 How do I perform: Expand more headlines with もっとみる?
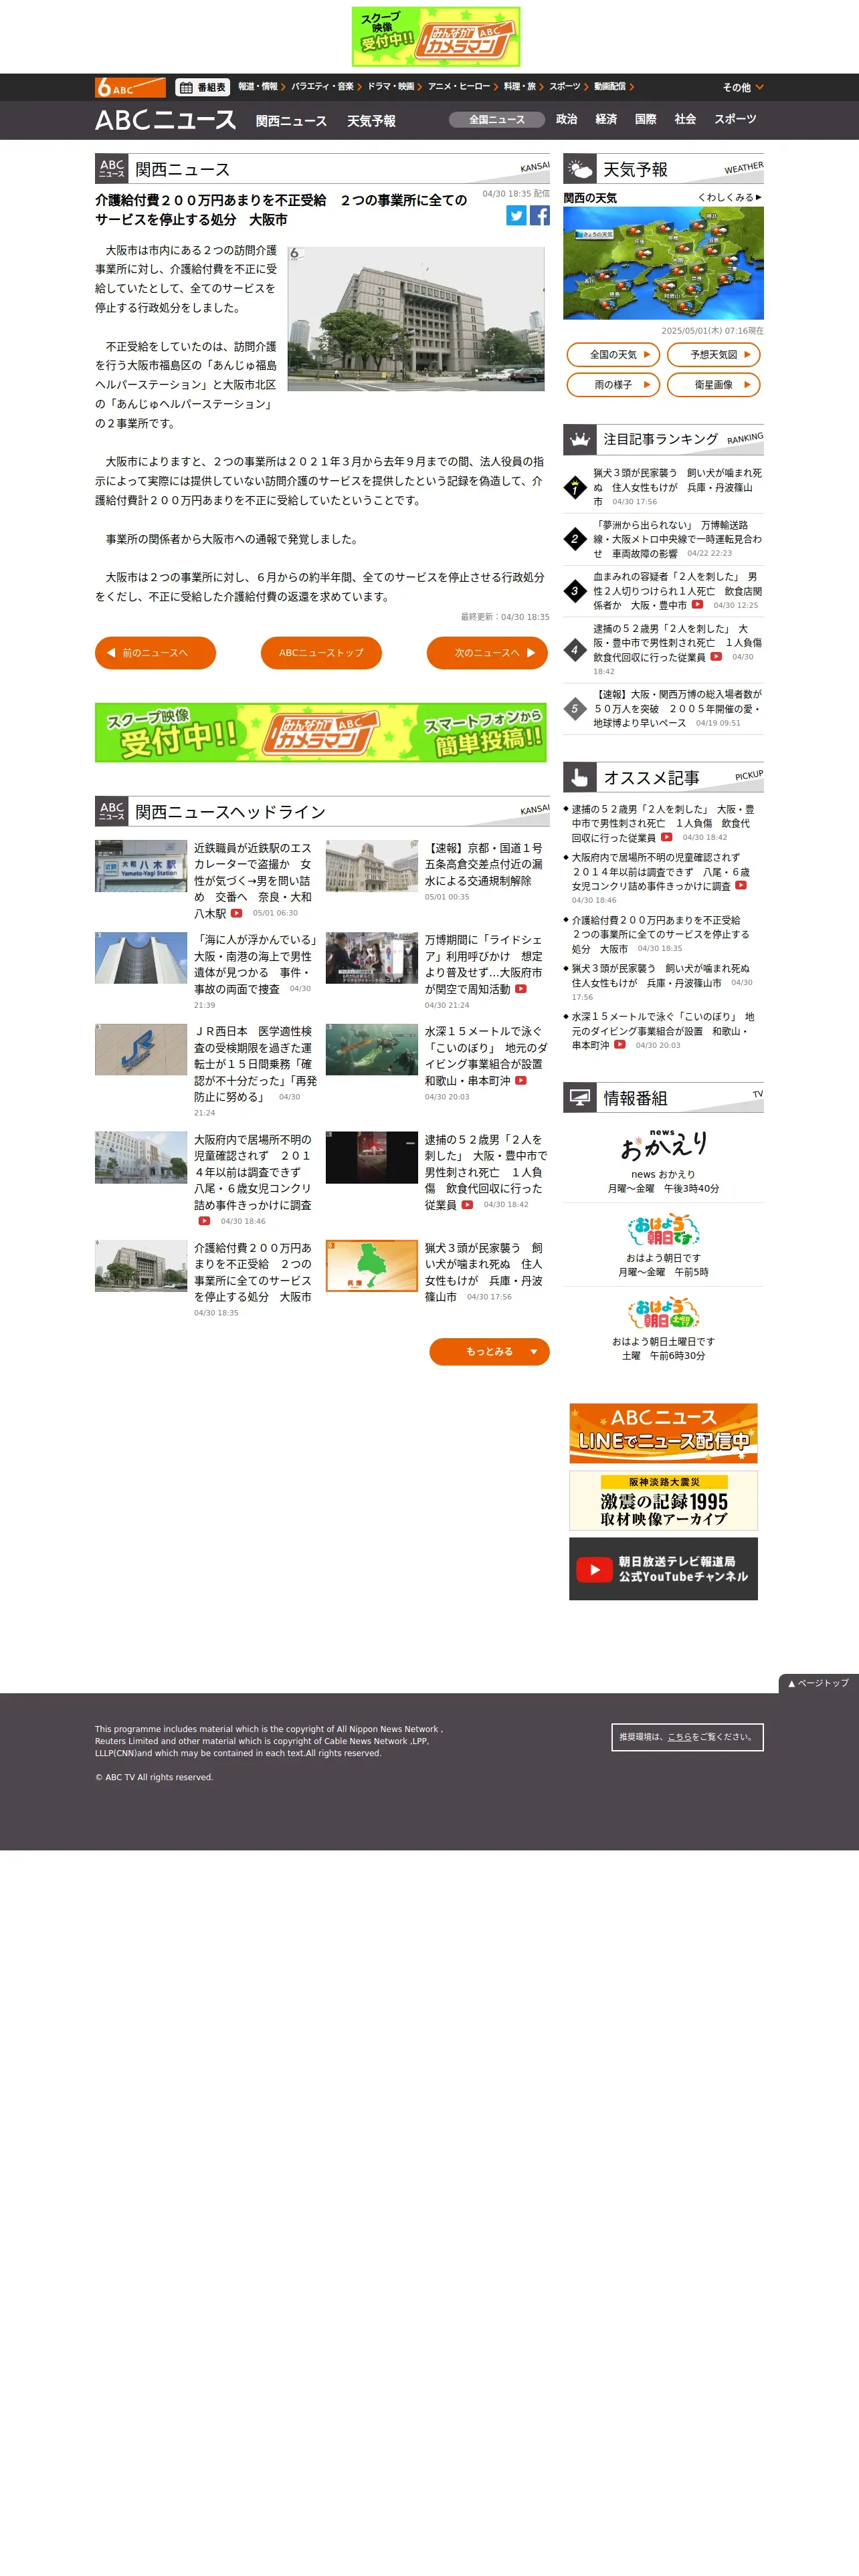pyautogui.click(x=490, y=1352)
